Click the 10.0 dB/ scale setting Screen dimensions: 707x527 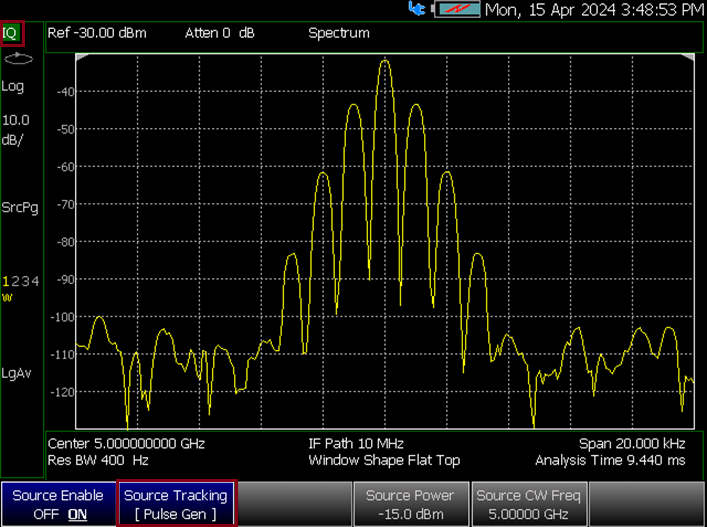(x=15, y=130)
